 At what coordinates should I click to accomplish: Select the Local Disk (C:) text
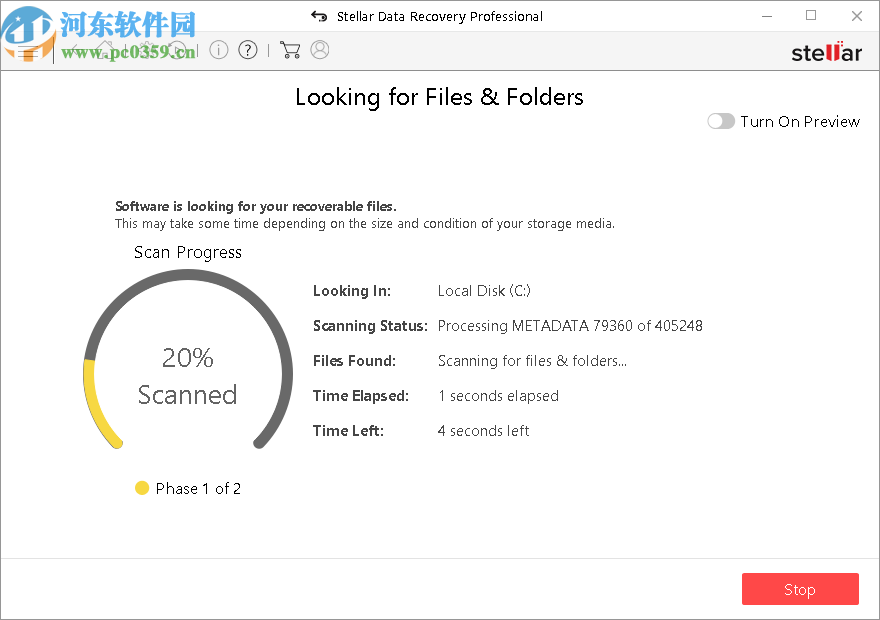484,291
